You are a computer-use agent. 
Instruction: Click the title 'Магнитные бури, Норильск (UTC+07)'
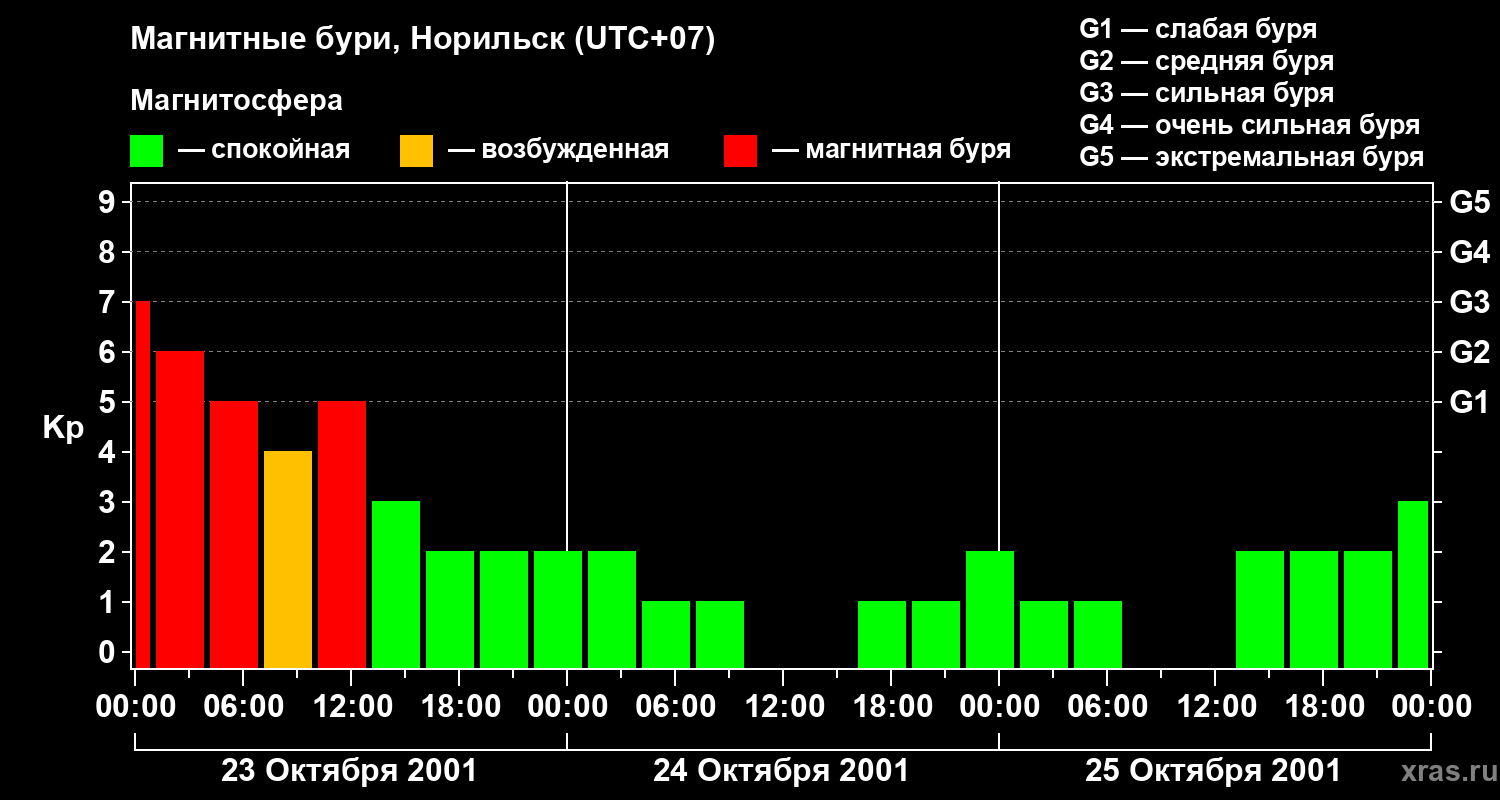coord(423,40)
